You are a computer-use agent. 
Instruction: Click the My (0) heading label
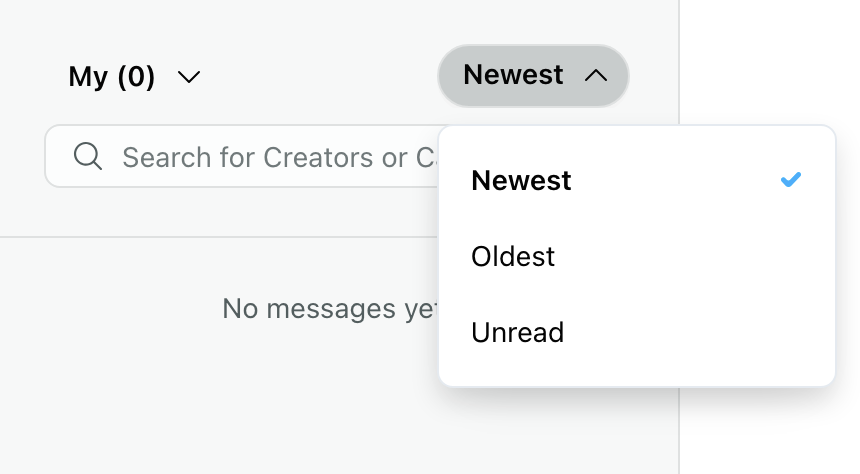pyautogui.click(x=112, y=76)
